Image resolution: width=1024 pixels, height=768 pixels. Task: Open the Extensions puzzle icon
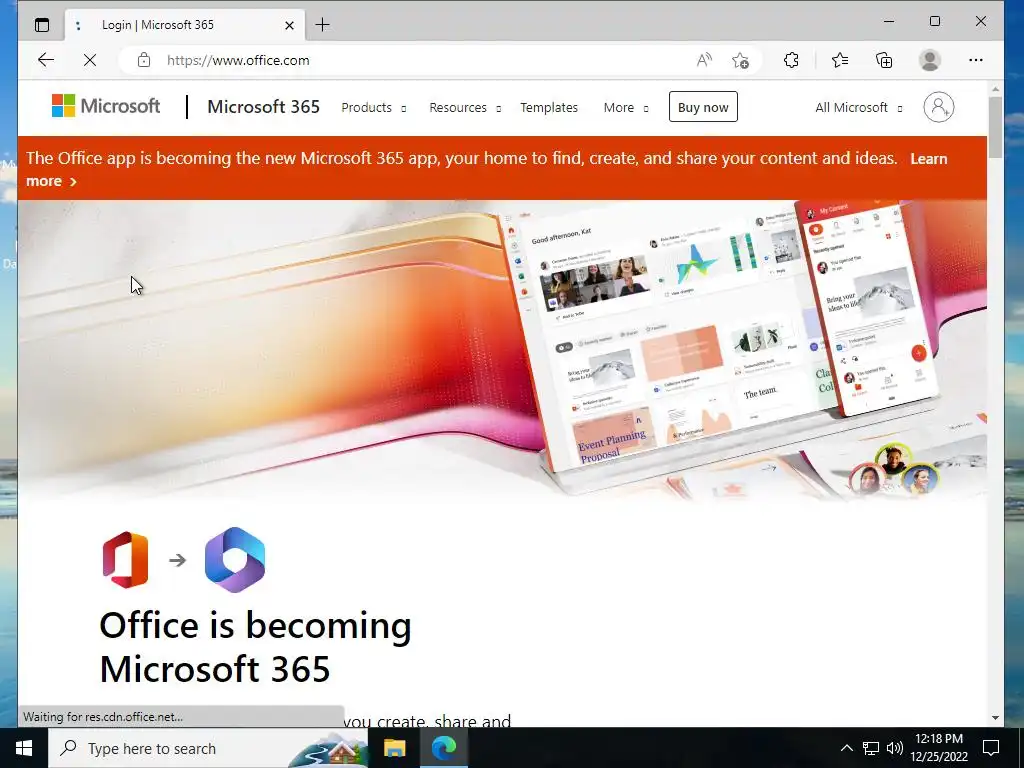(x=791, y=60)
